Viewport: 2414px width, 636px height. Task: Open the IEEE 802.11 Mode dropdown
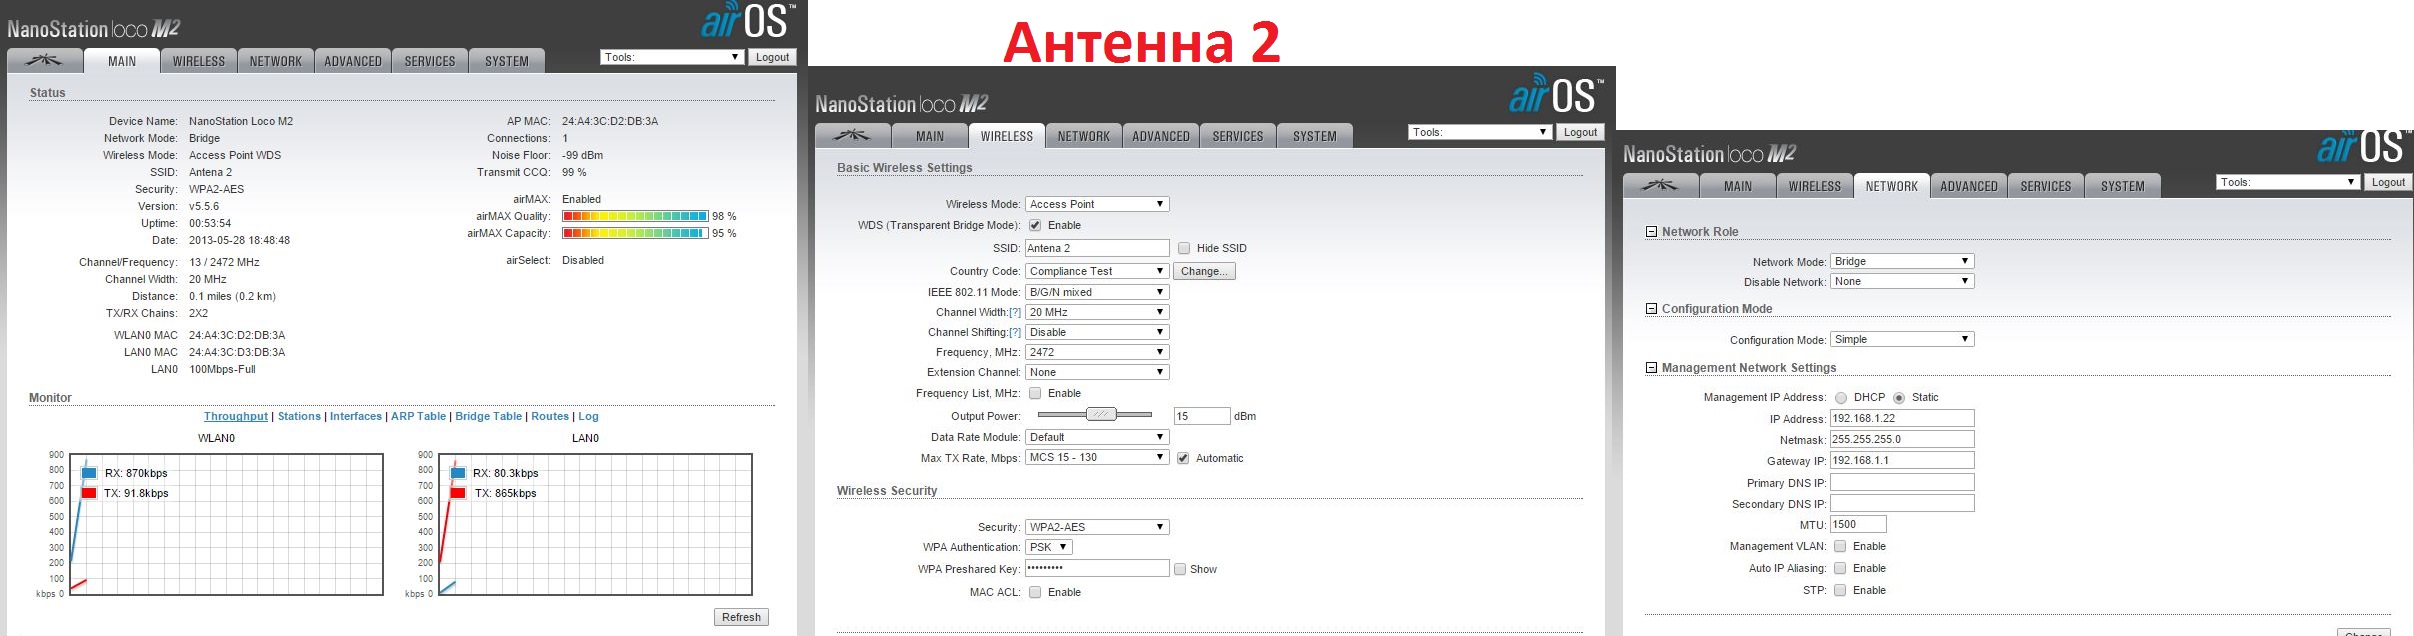pos(1097,292)
